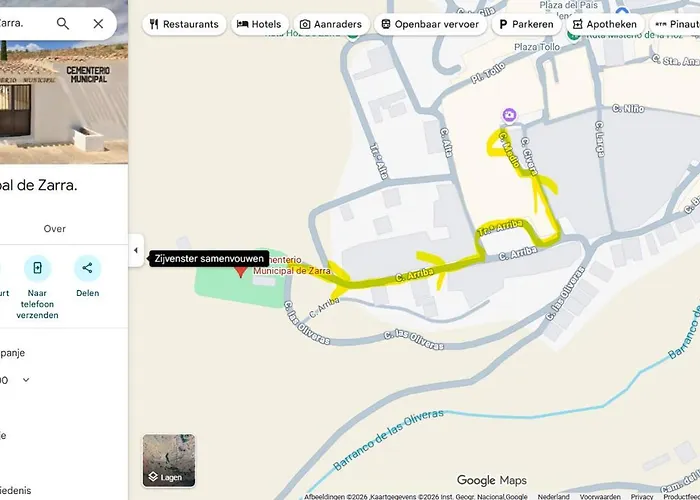Click the C. Alta street label
The image size is (700, 500).
coord(446,142)
